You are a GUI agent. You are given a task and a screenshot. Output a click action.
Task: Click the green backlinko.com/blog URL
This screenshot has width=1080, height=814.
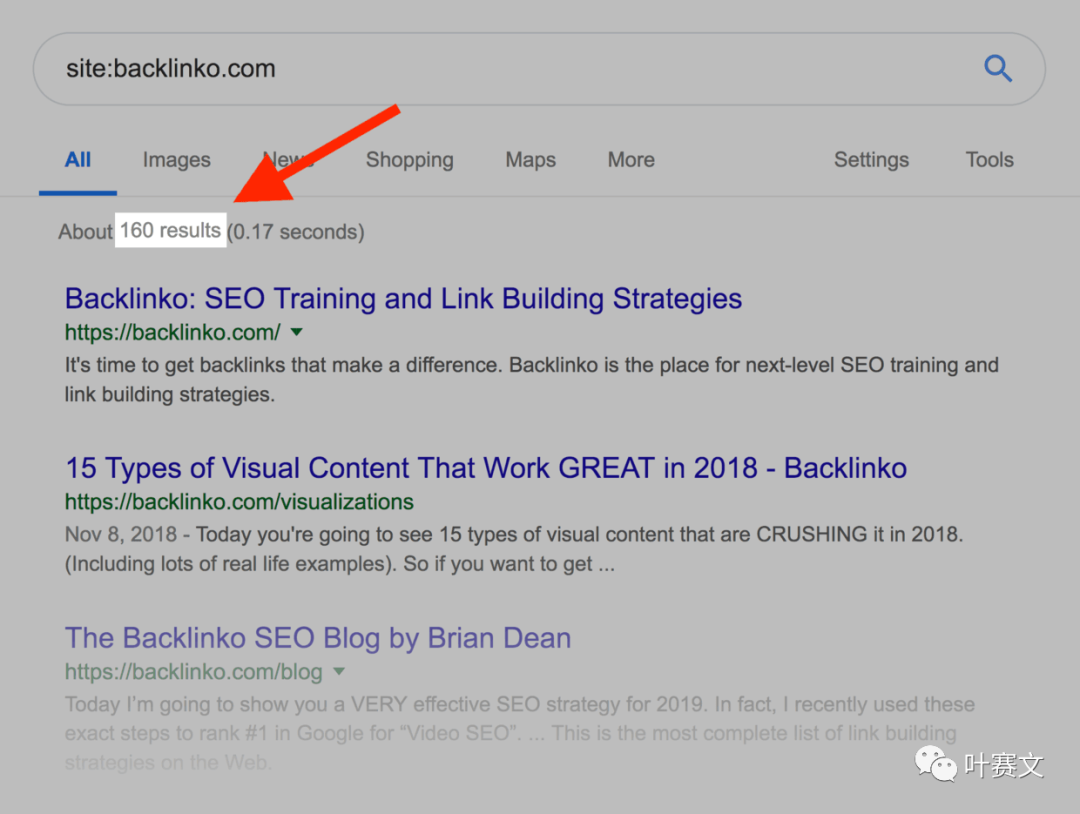coord(194,671)
